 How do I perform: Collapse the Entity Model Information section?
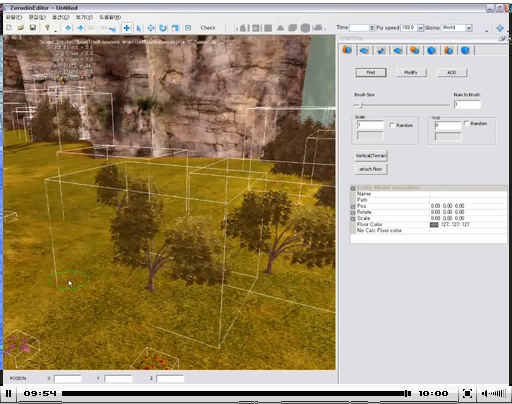pyautogui.click(x=353, y=188)
